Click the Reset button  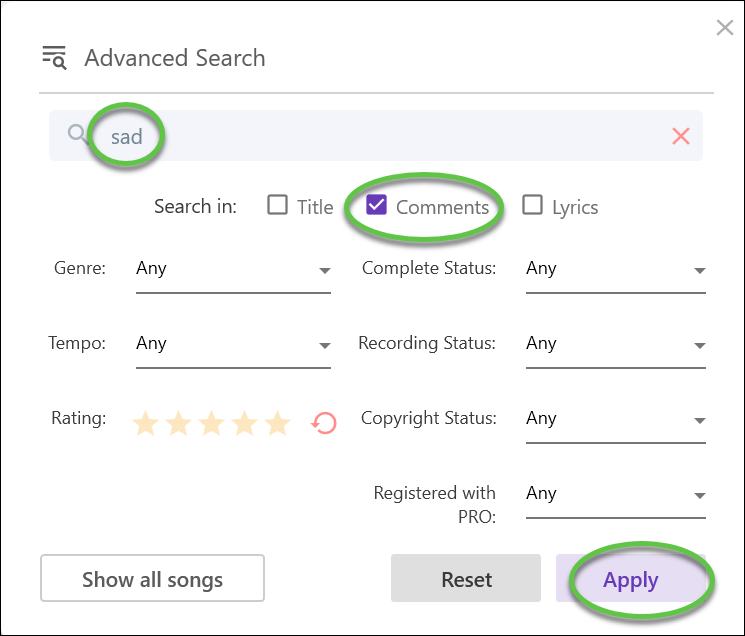point(466,578)
